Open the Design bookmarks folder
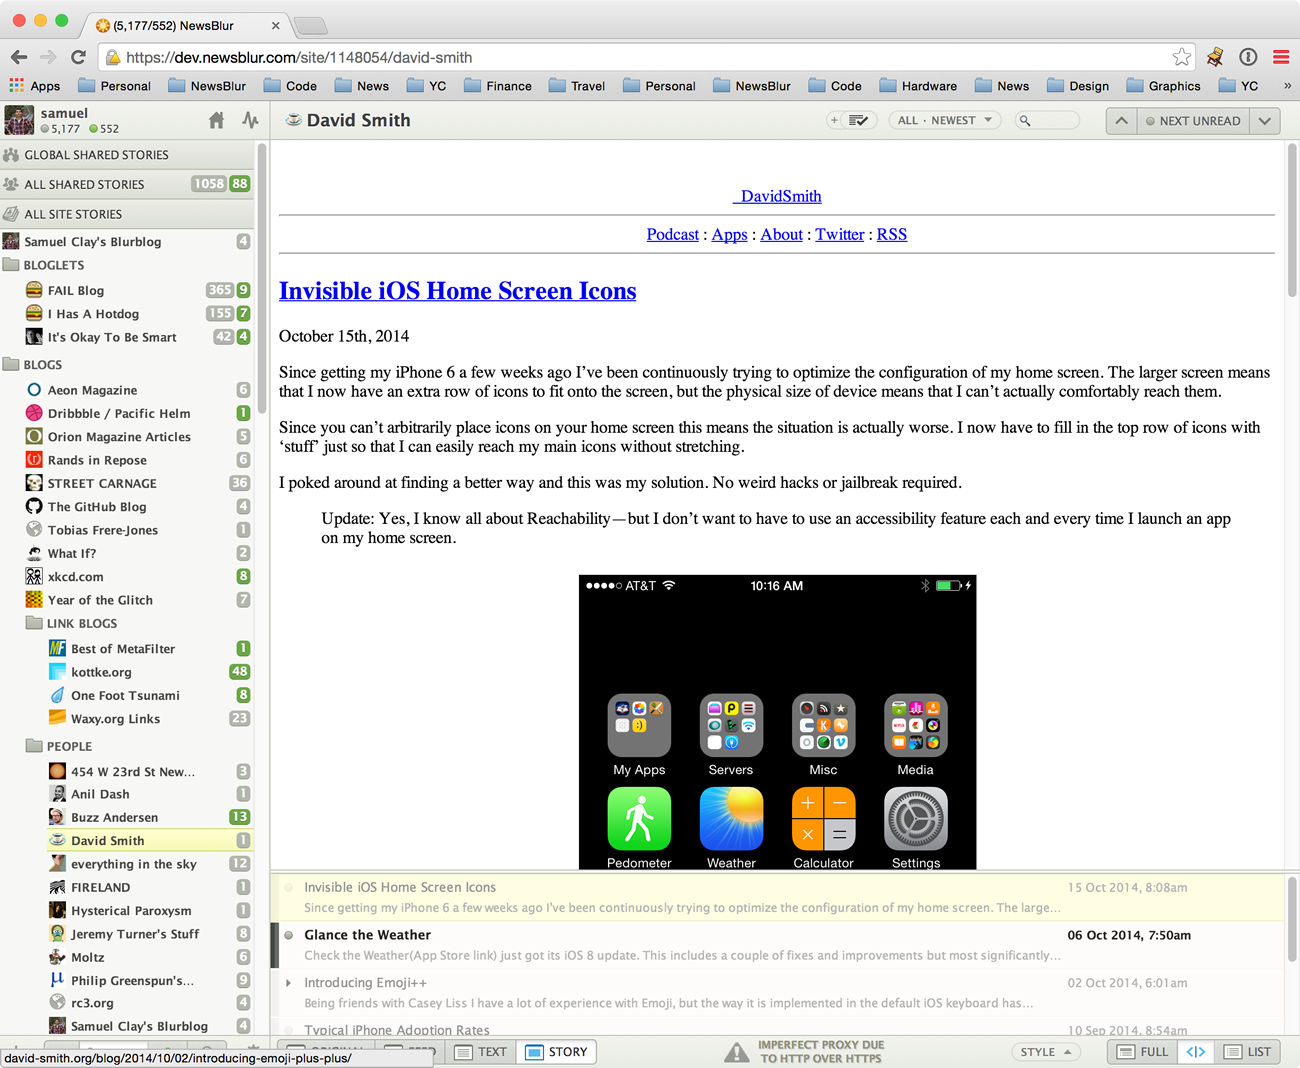Viewport: 1300px width, 1068px height. coord(1078,86)
